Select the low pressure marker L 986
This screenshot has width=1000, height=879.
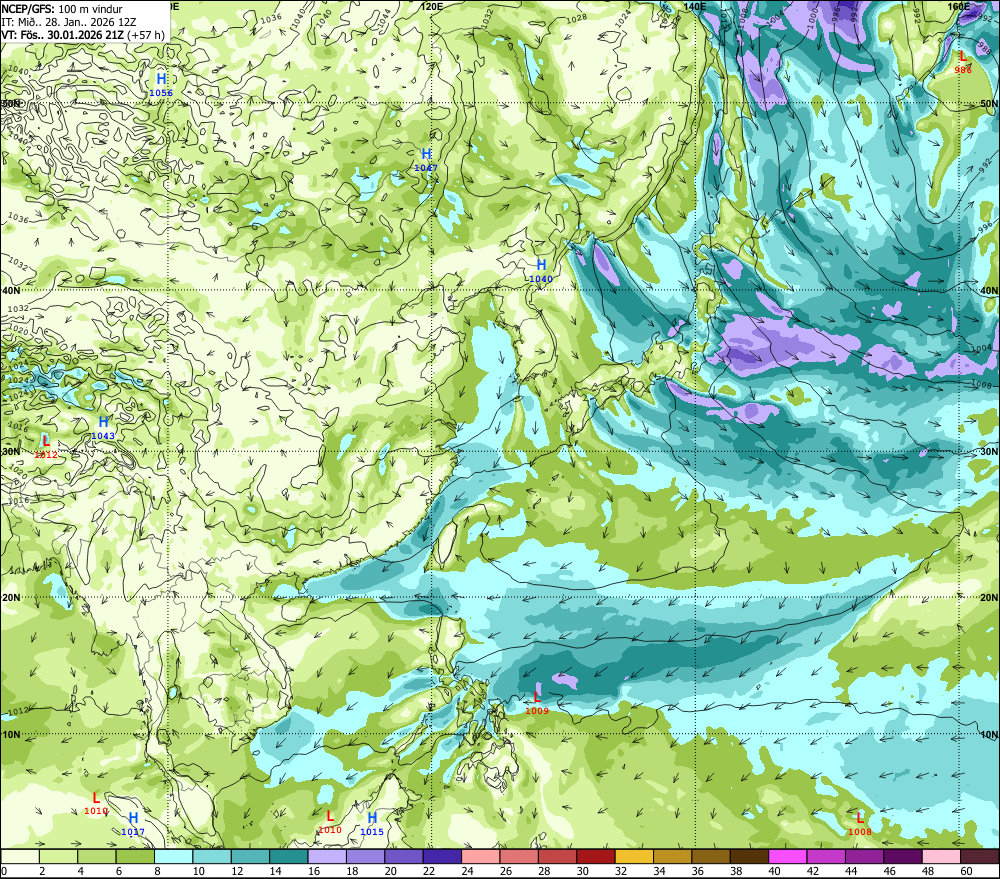tap(963, 61)
